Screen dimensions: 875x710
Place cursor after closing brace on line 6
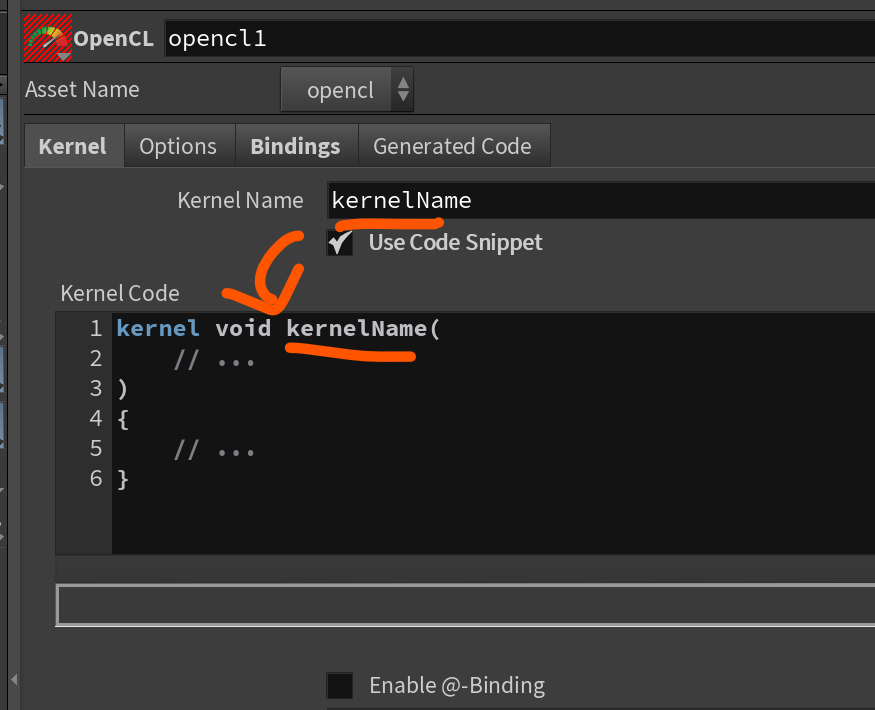131,479
